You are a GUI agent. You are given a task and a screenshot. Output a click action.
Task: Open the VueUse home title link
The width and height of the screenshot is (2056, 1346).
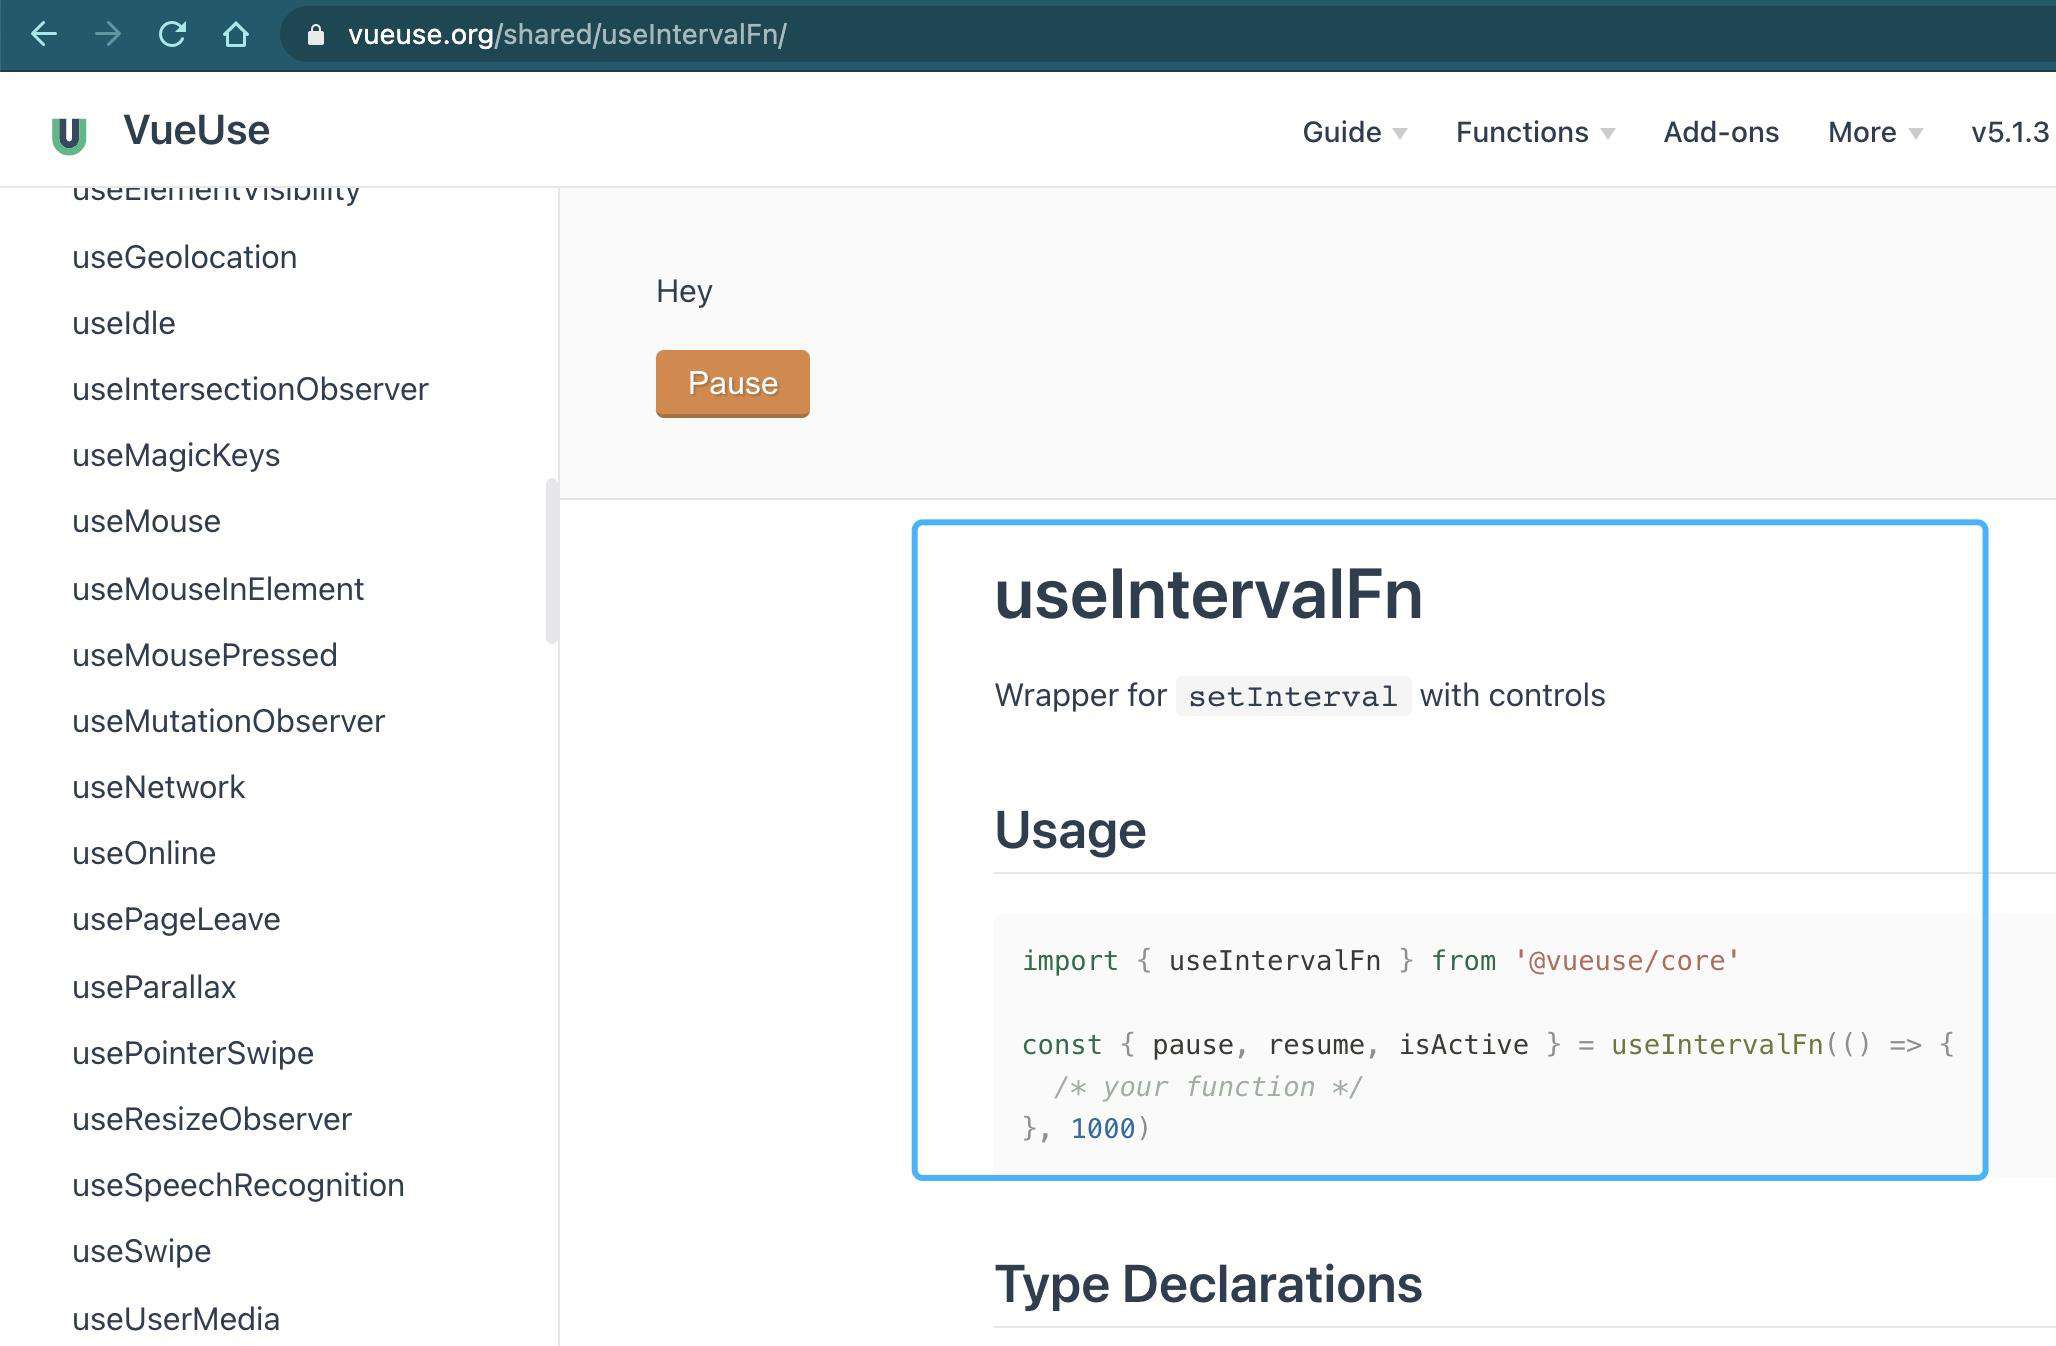coord(196,130)
